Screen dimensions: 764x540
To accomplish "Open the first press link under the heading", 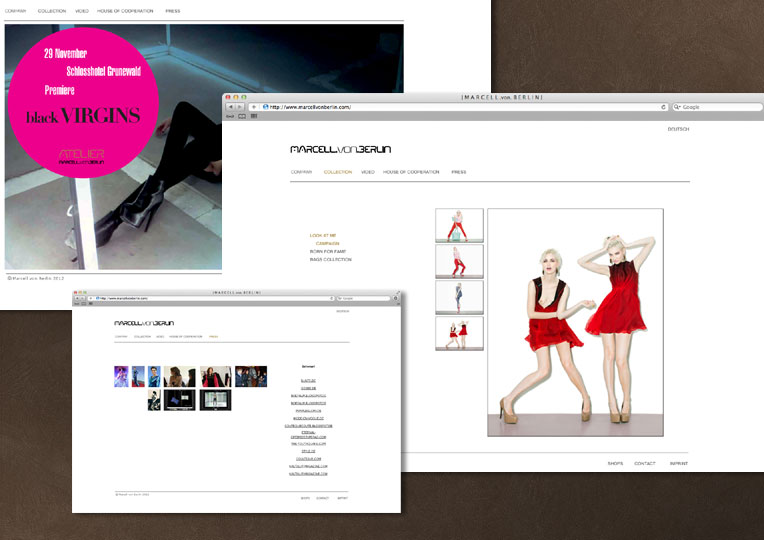I will pyautogui.click(x=308, y=381).
